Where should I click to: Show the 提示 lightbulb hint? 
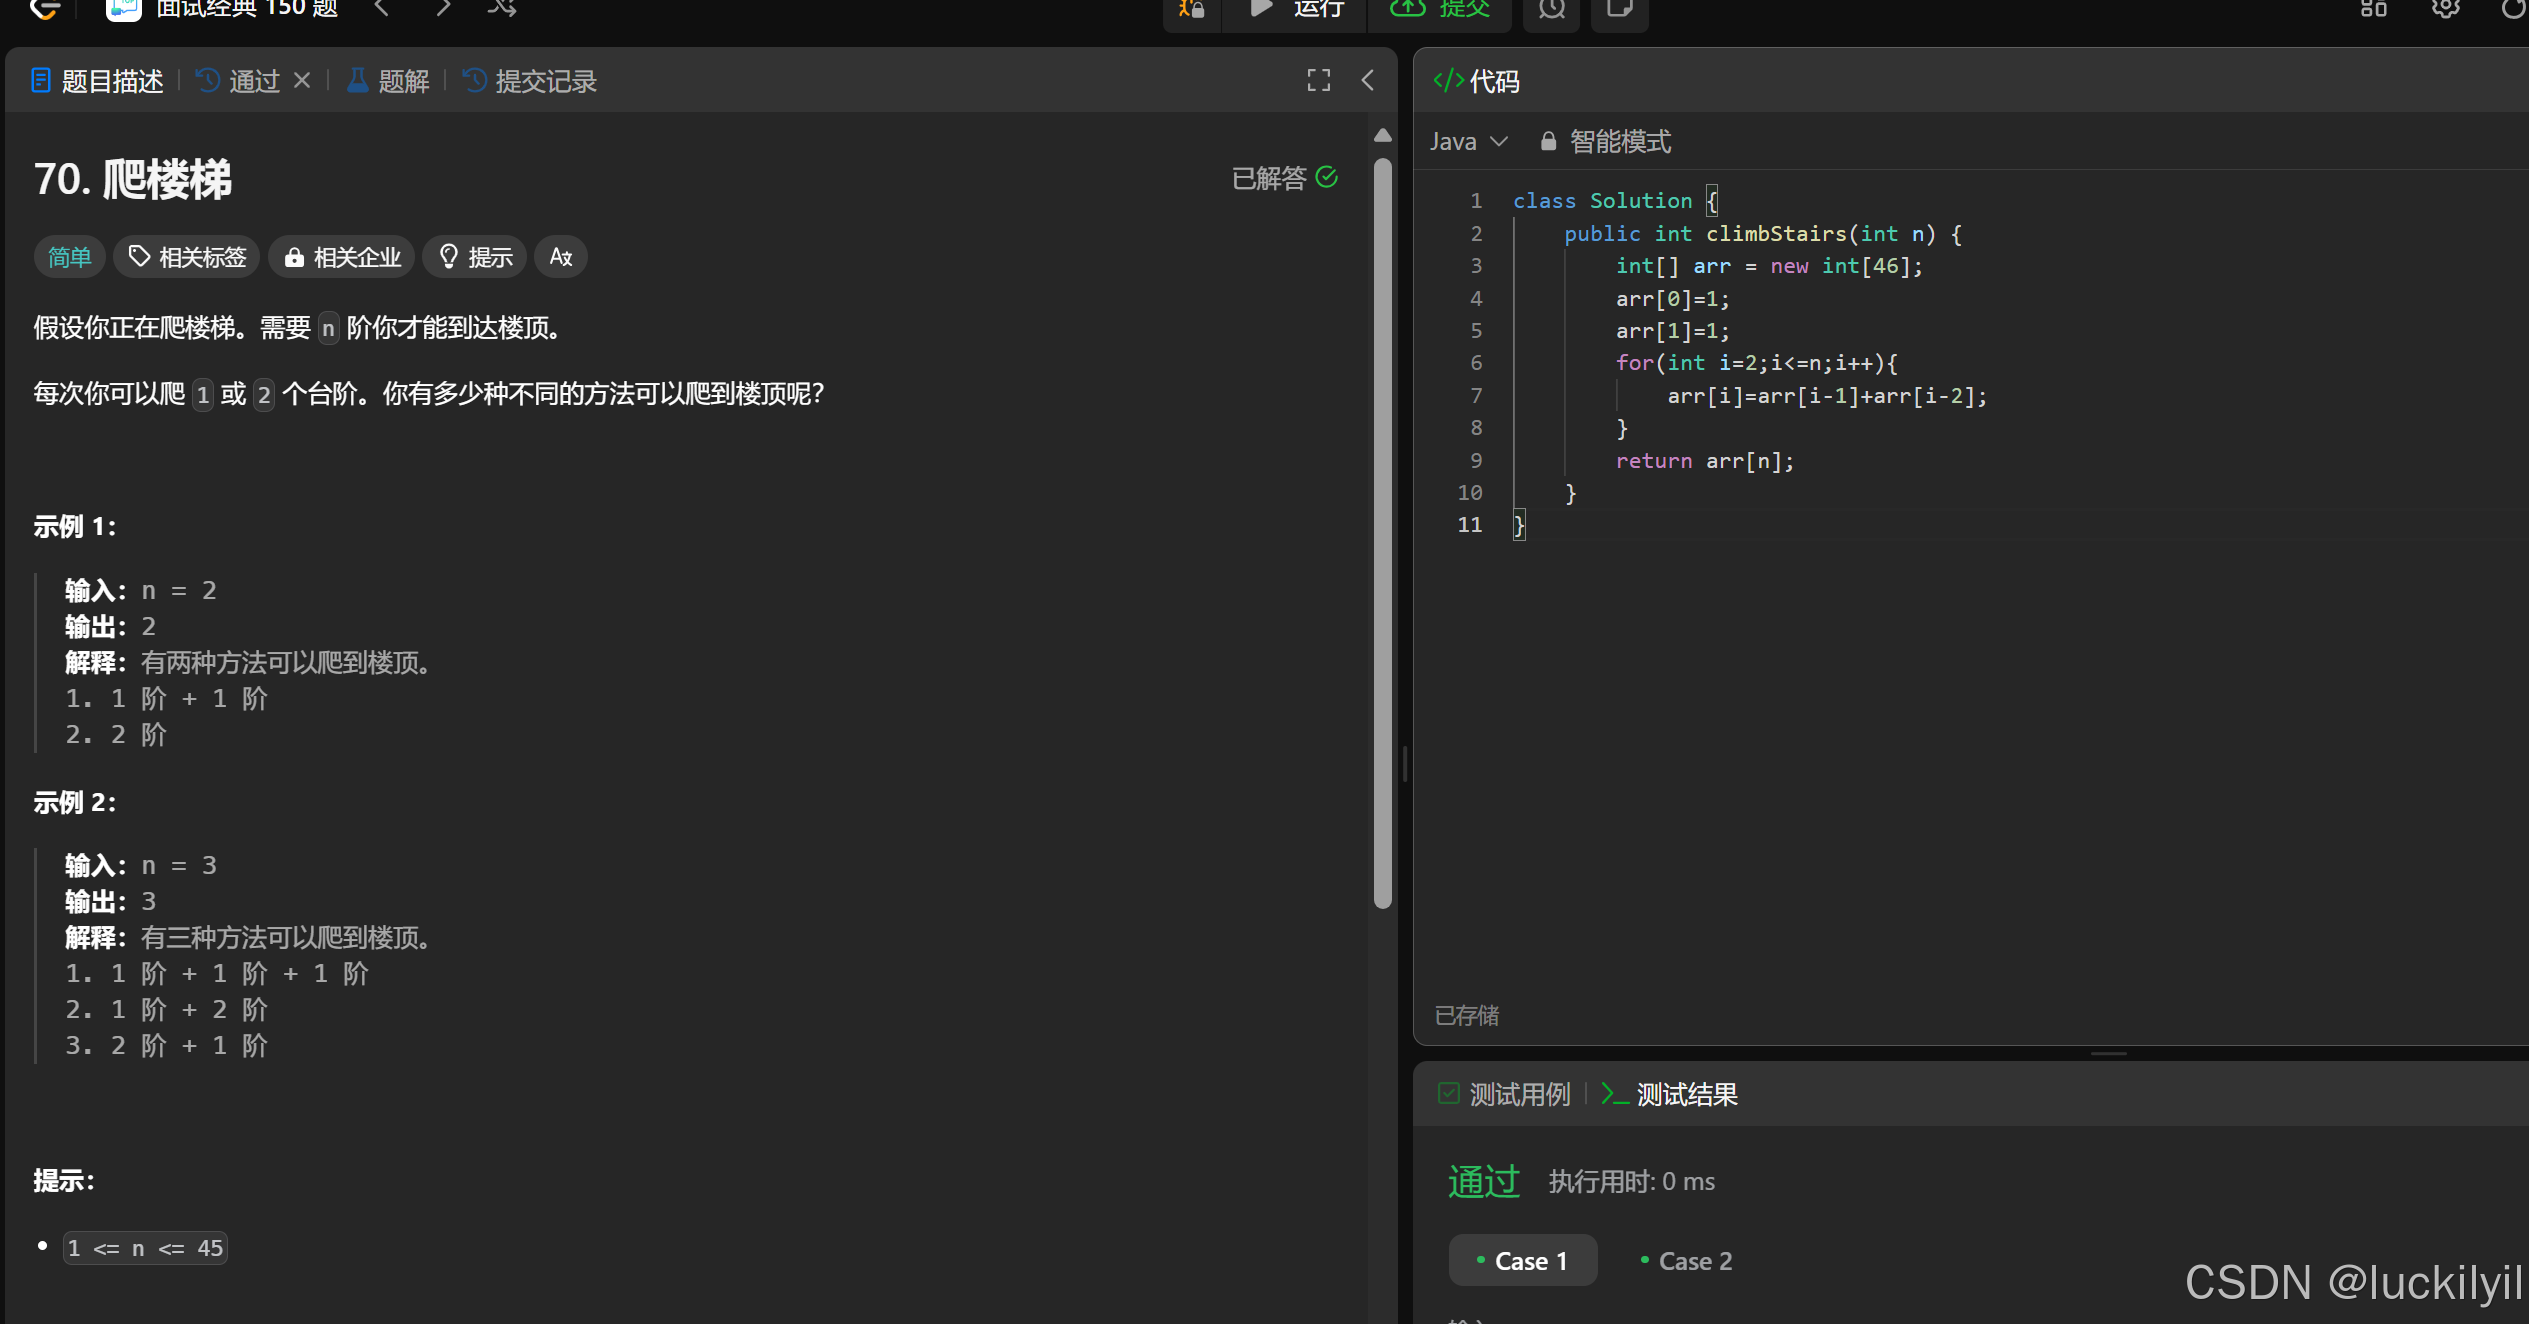475,257
